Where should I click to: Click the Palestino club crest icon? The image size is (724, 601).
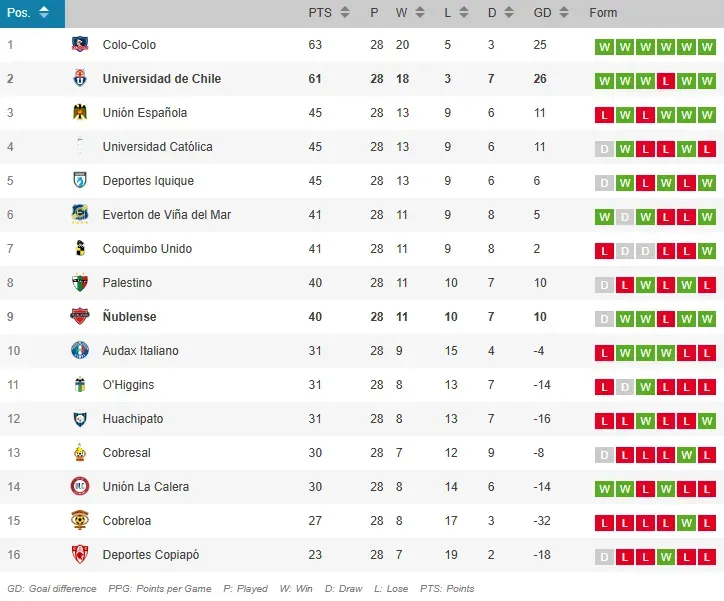[x=80, y=283]
